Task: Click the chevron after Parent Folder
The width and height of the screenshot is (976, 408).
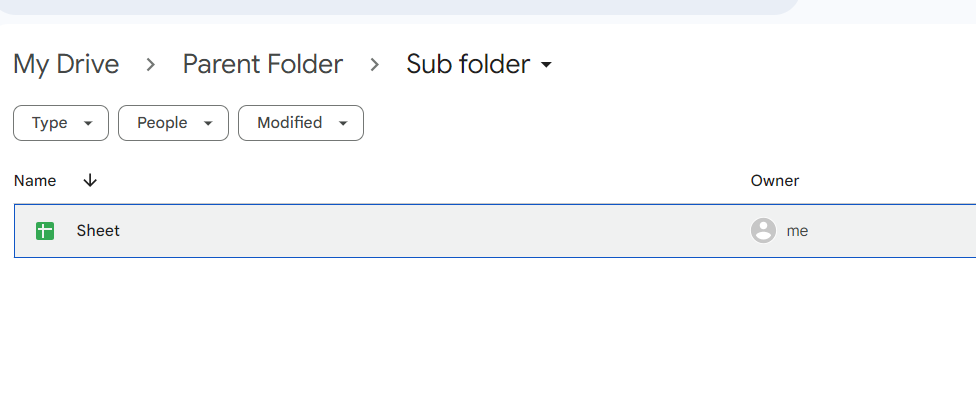Action: [374, 64]
